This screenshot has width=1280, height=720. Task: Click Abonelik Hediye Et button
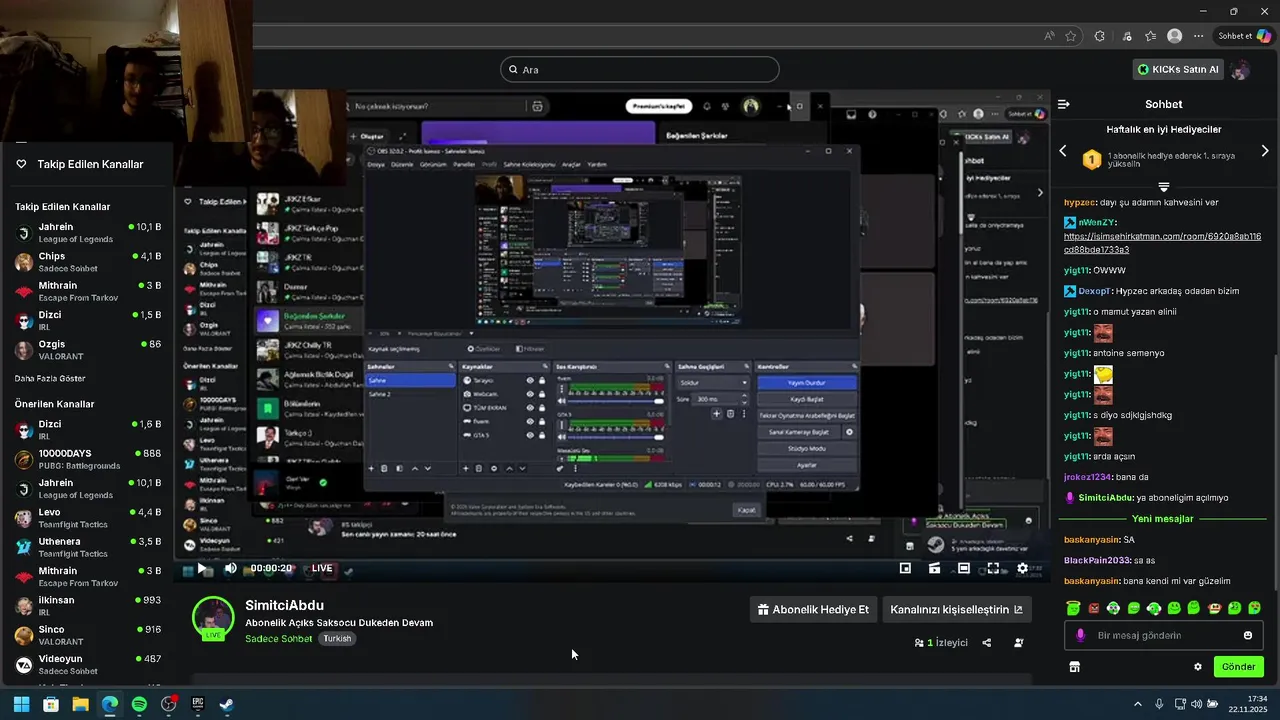click(812, 610)
